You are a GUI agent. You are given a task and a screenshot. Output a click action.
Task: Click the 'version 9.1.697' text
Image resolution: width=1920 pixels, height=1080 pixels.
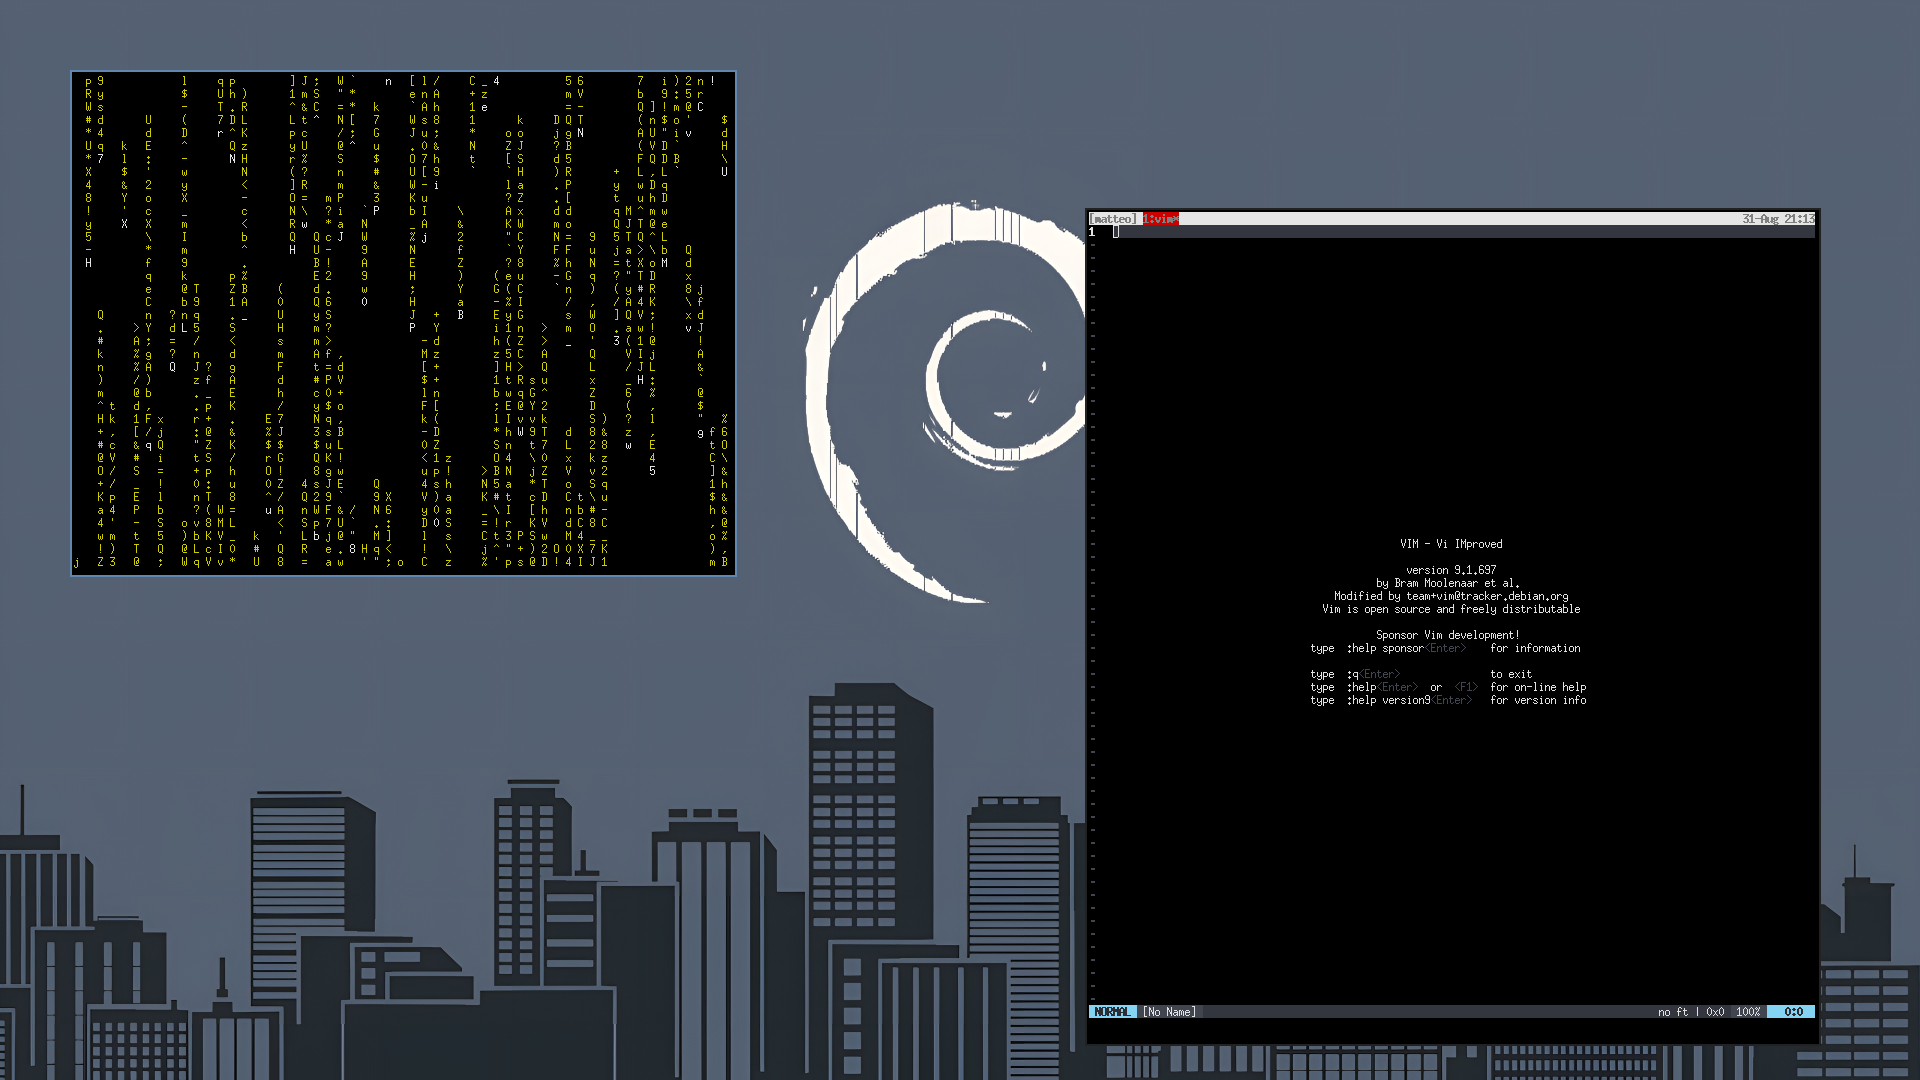tap(1451, 570)
